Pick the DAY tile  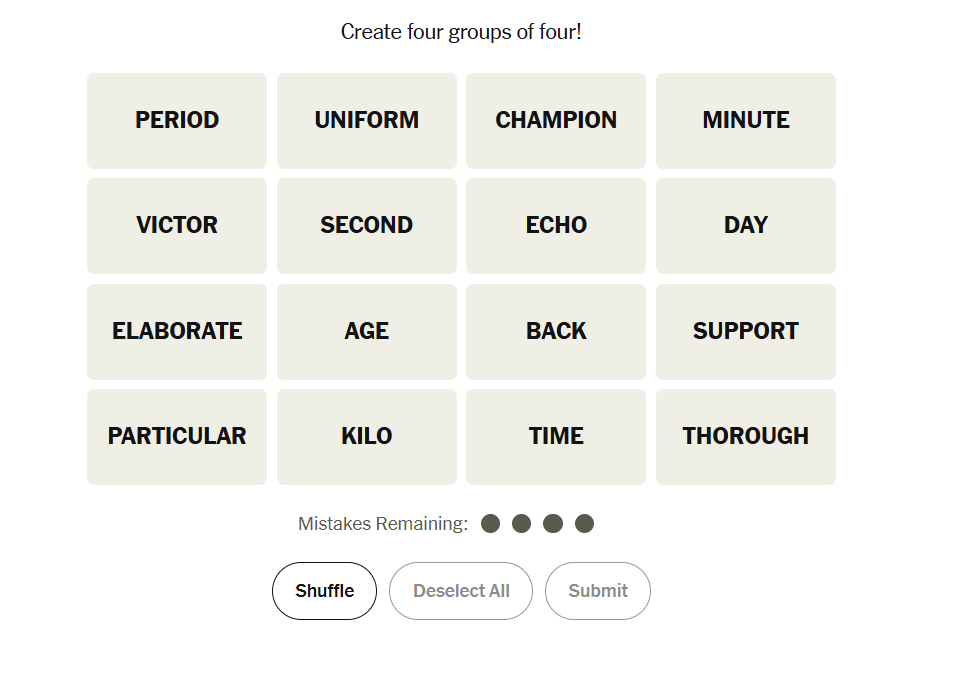point(745,226)
